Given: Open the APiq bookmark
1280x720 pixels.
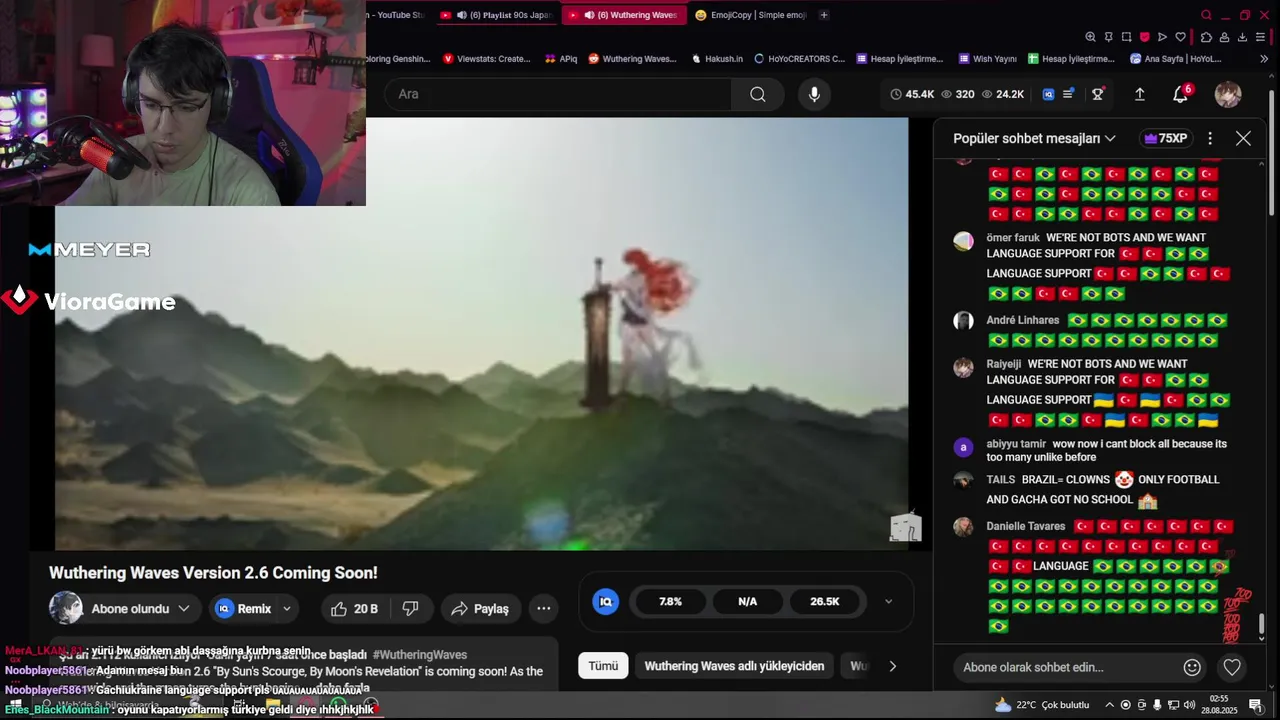Looking at the screenshot, I should [561, 59].
